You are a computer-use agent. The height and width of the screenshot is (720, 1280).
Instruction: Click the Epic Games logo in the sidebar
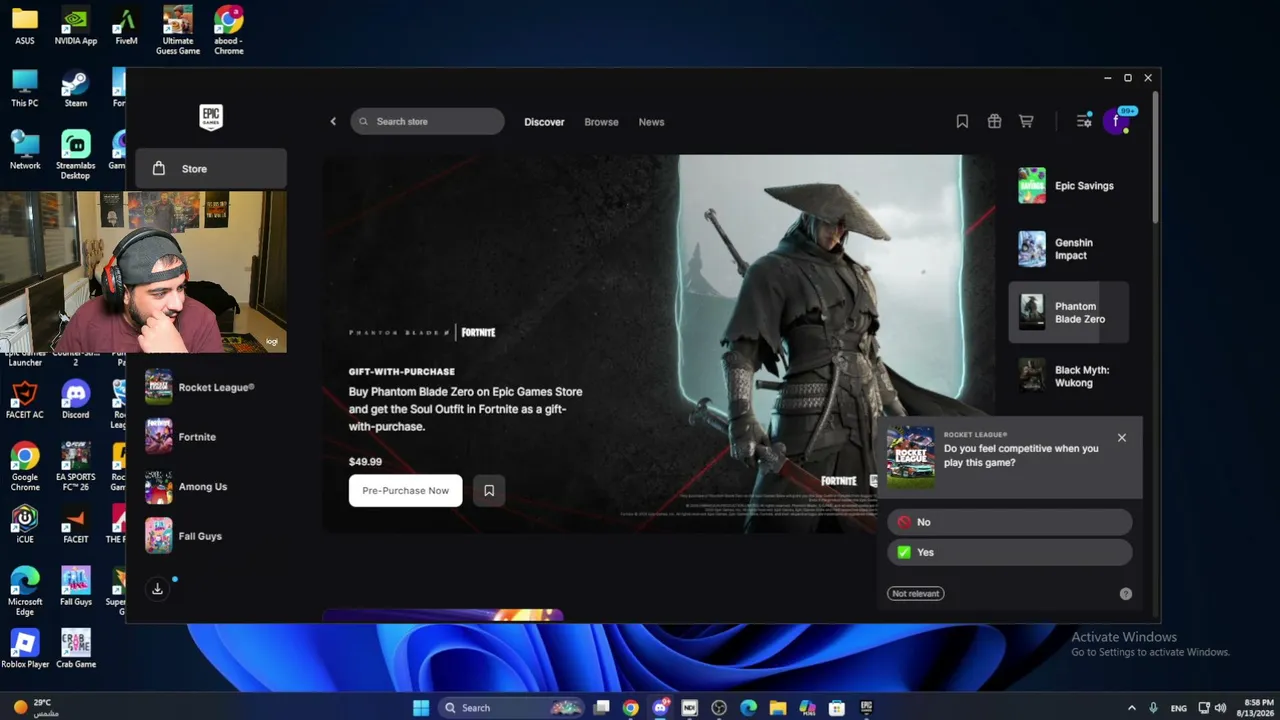click(211, 117)
